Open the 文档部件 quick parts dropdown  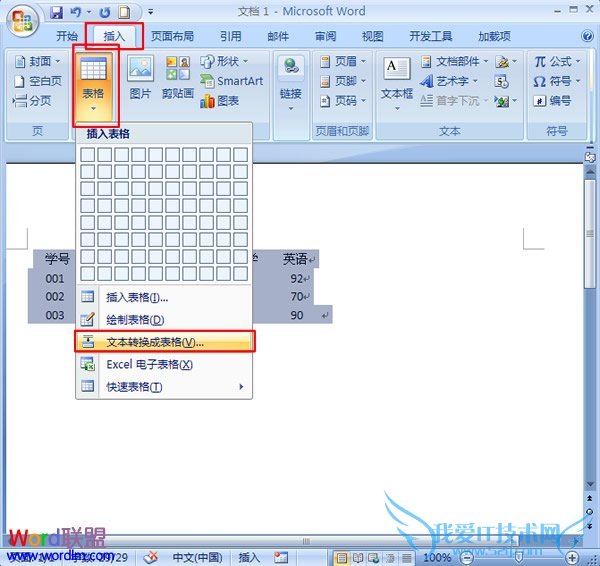click(x=454, y=61)
